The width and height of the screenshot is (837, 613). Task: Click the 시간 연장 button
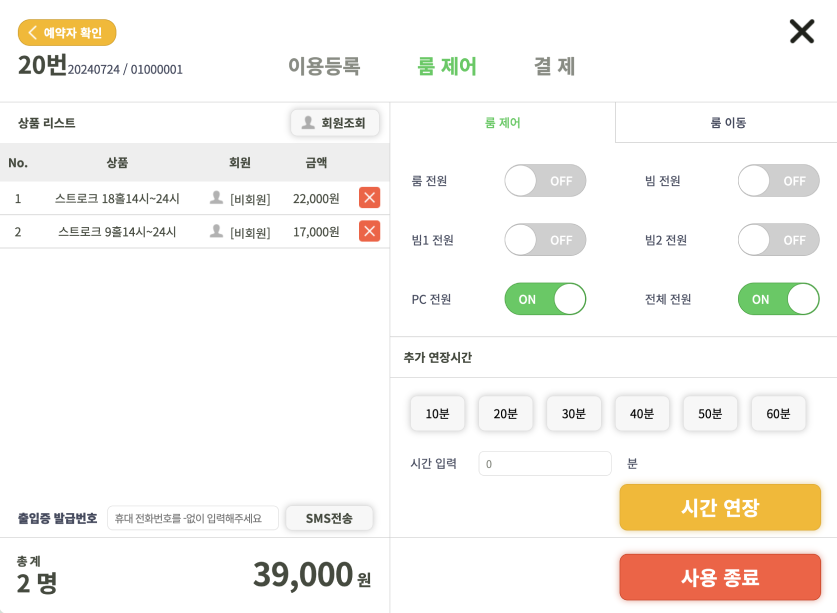[720, 507]
